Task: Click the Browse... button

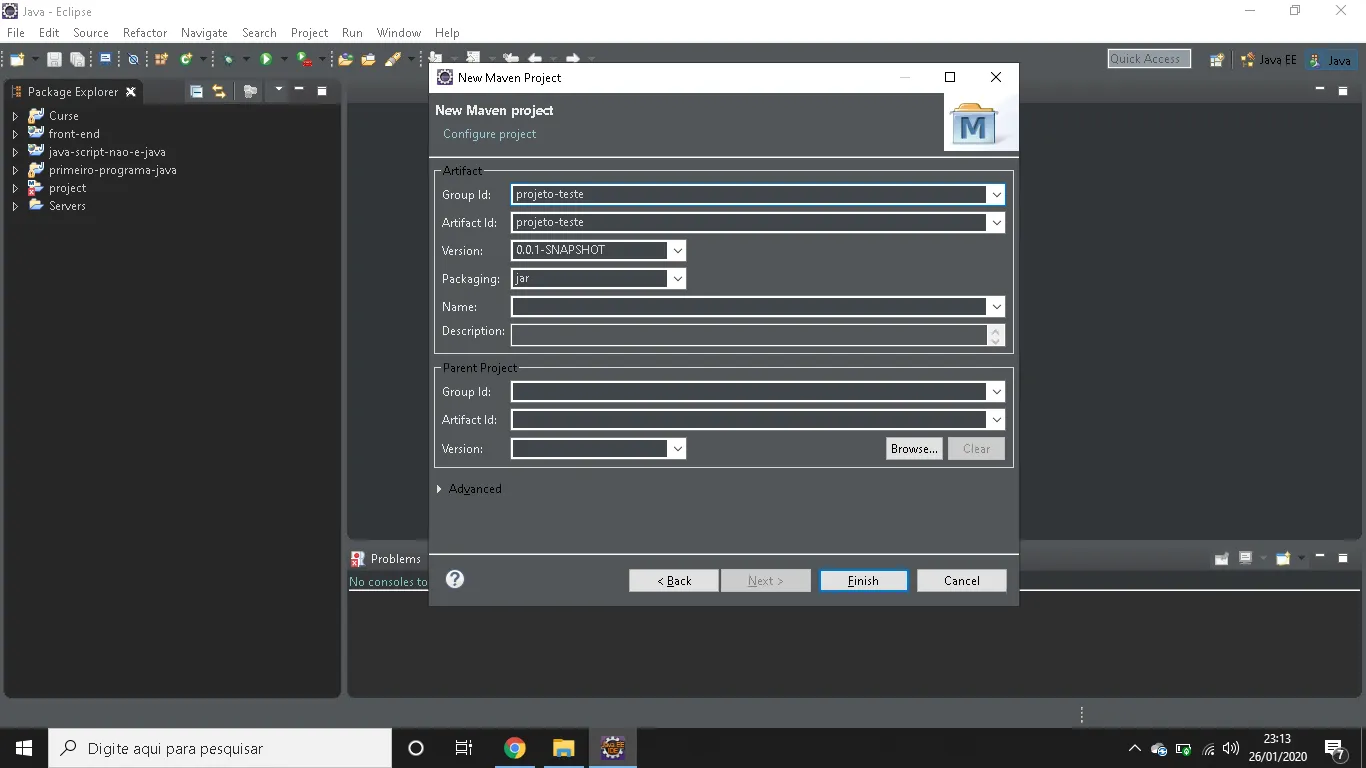Action: pyautogui.click(x=914, y=449)
